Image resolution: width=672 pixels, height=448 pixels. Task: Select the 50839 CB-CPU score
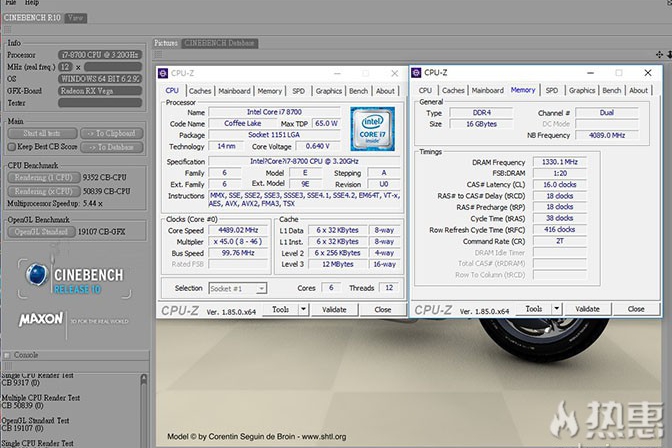tap(107, 191)
